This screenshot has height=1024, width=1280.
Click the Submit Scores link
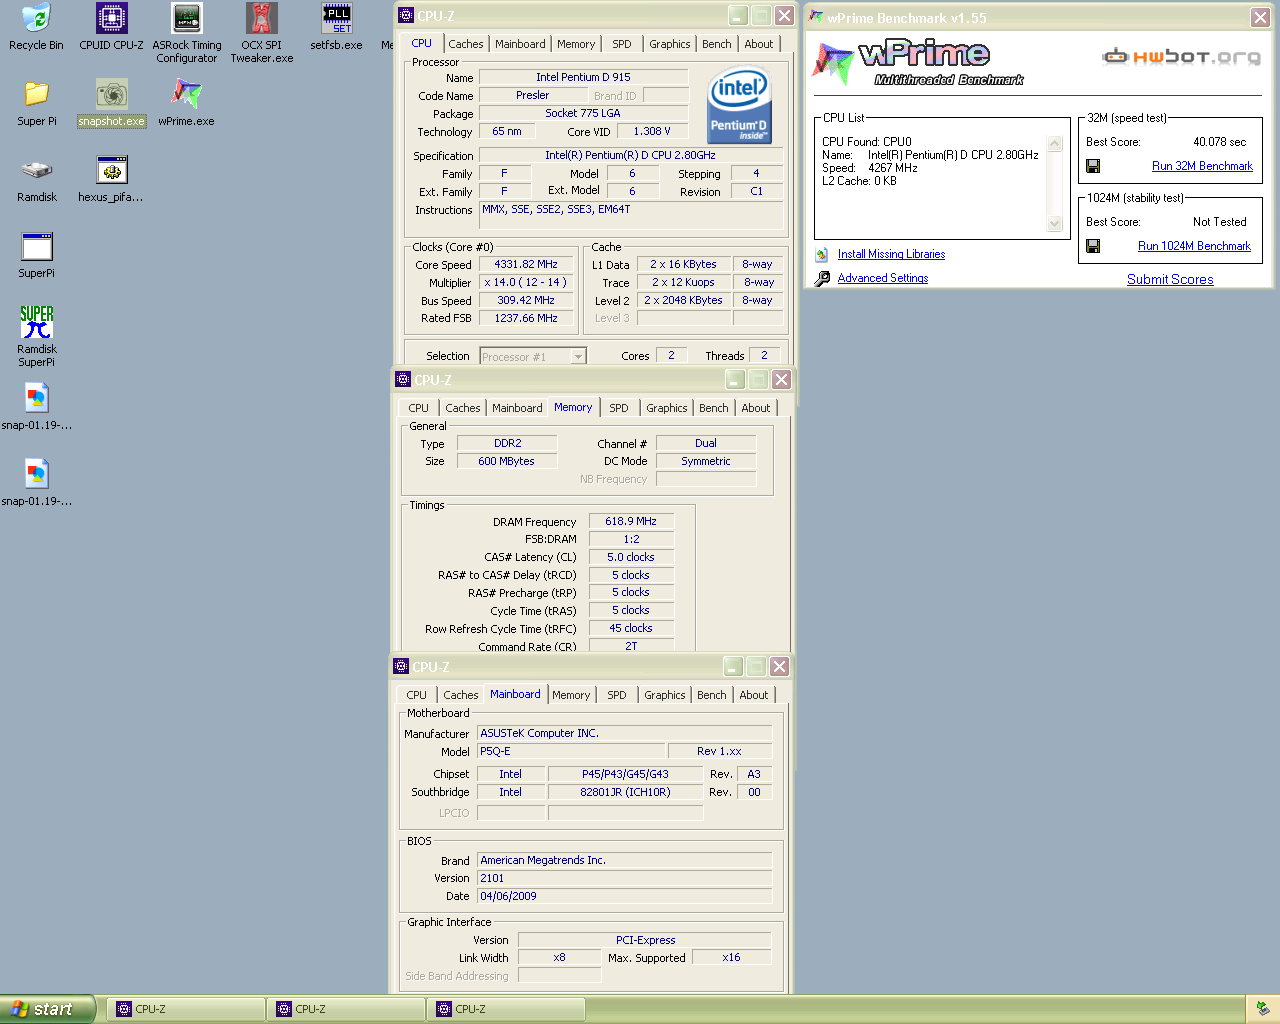[1170, 280]
